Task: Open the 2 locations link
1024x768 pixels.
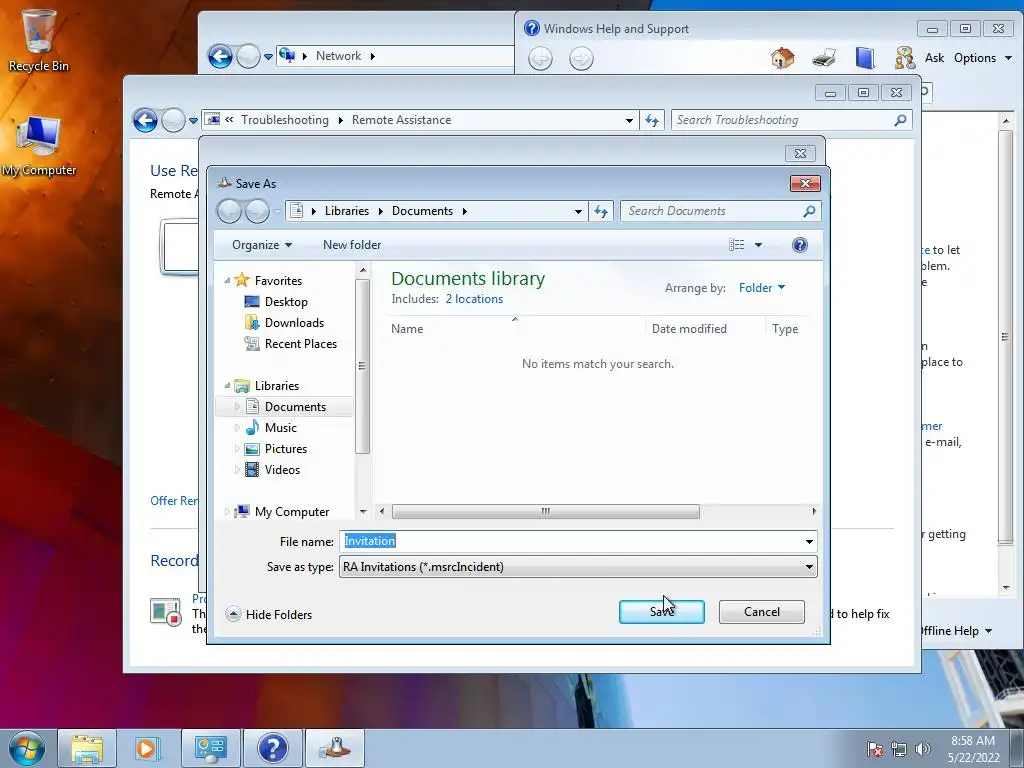Action: coord(474,299)
